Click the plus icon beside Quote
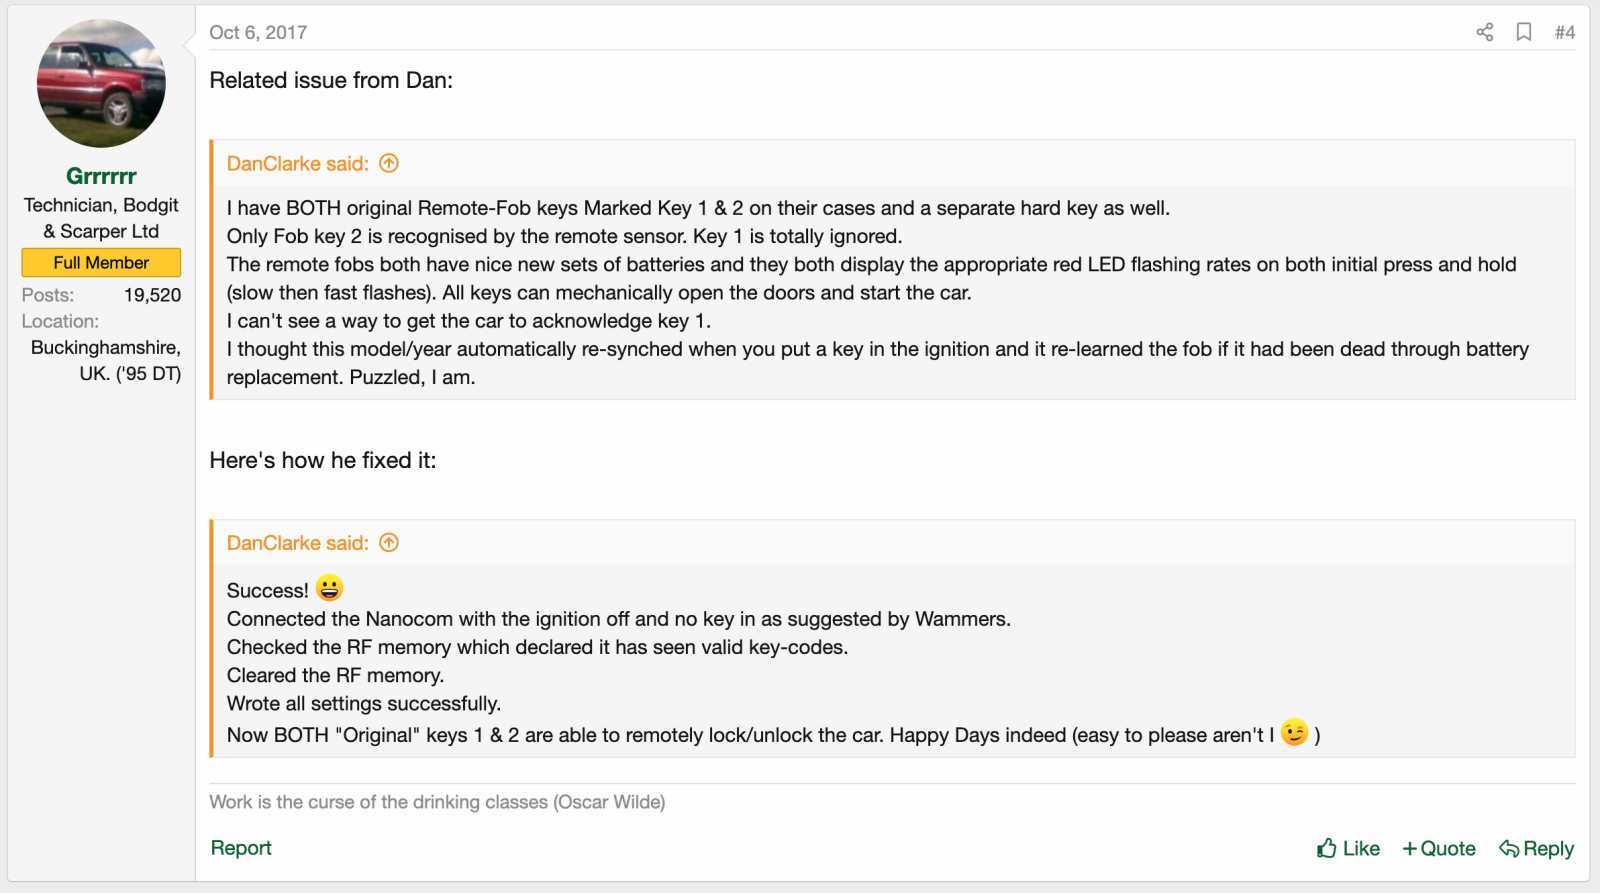The image size is (1600, 893). [x=1410, y=848]
